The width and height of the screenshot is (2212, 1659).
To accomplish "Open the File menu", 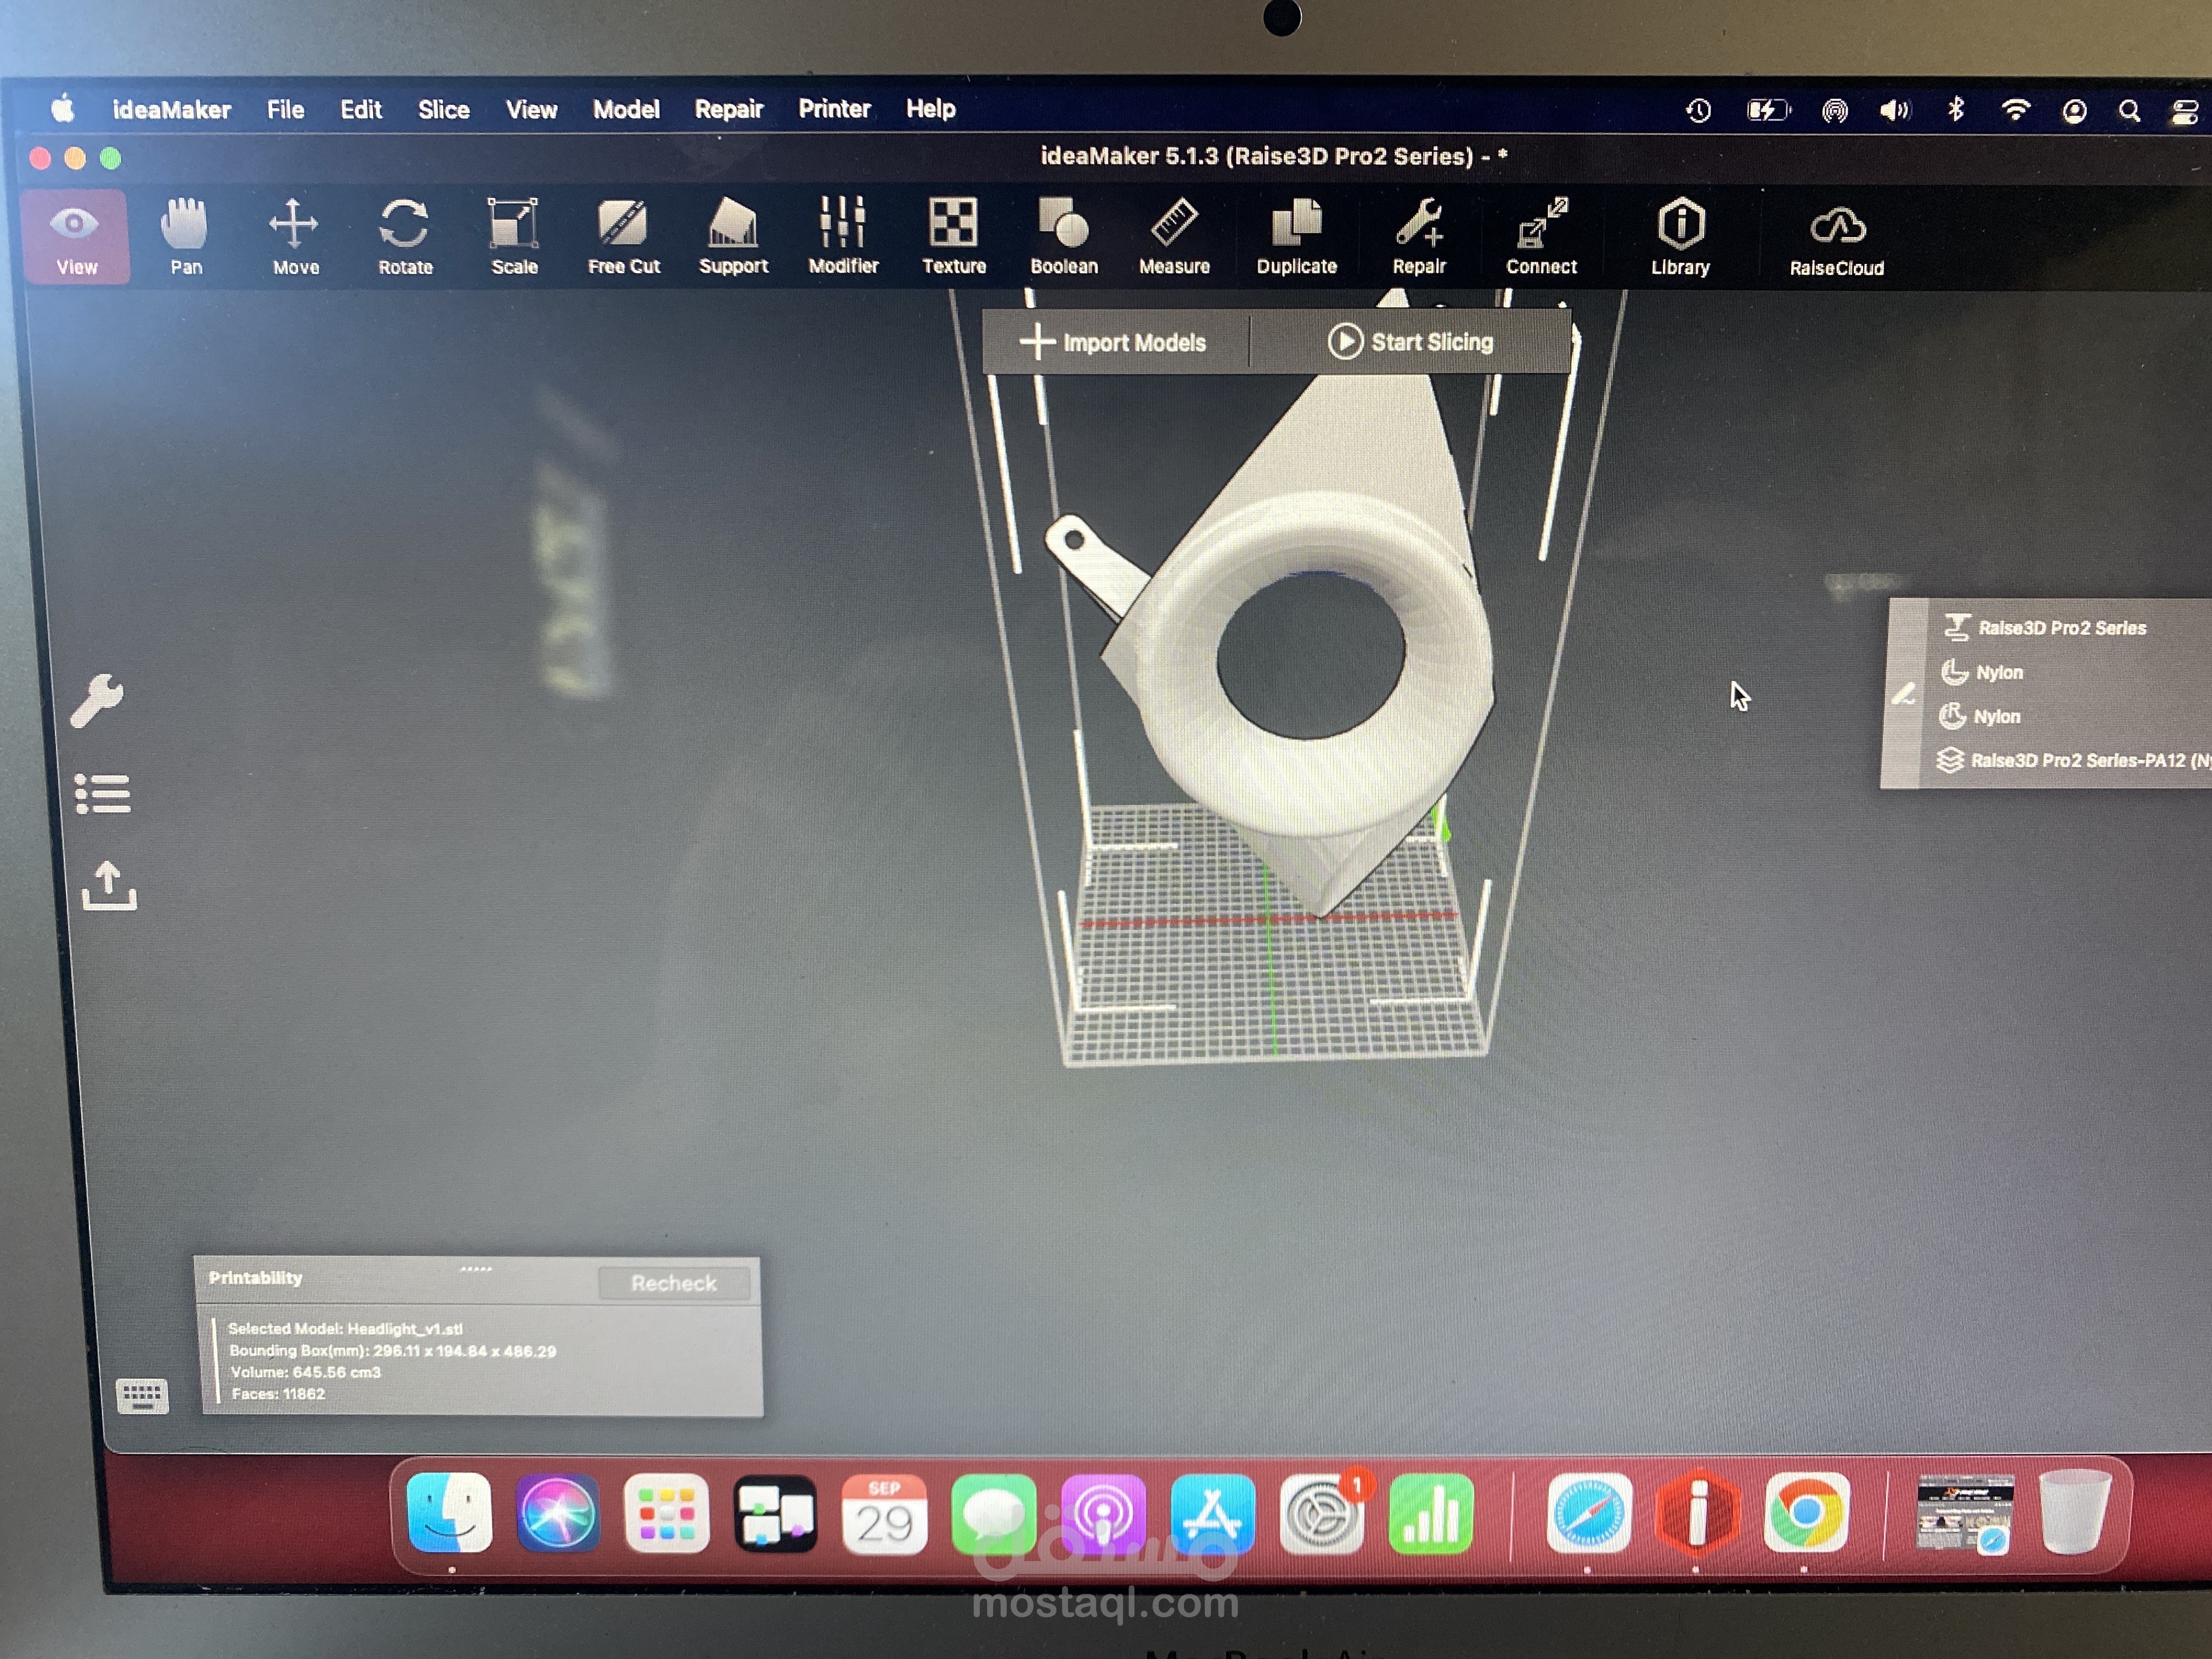I will pyautogui.click(x=285, y=110).
